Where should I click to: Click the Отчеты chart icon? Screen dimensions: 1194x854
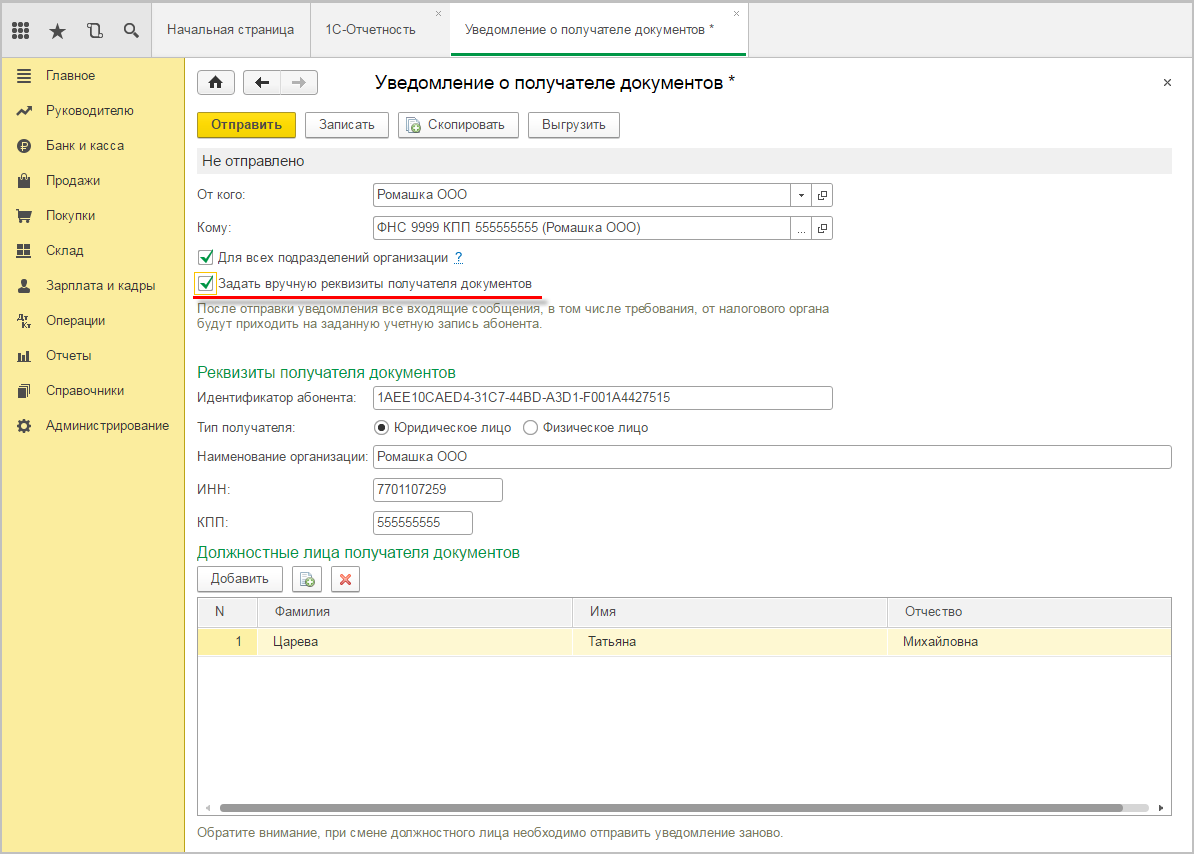[x=24, y=355]
